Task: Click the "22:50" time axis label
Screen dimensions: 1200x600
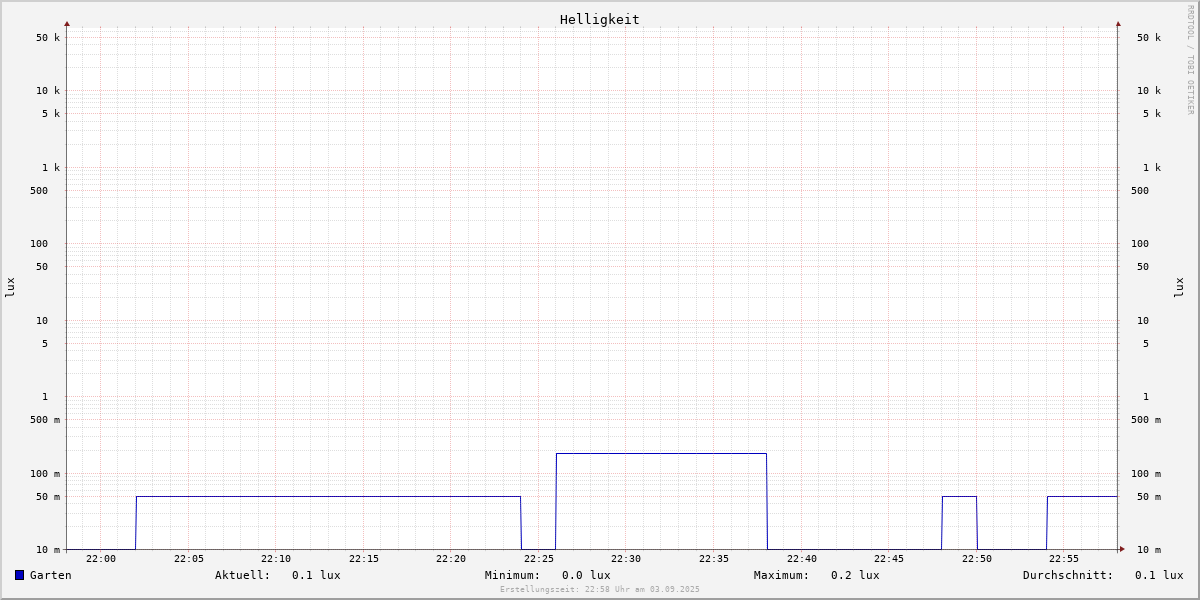Action: pos(977,559)
